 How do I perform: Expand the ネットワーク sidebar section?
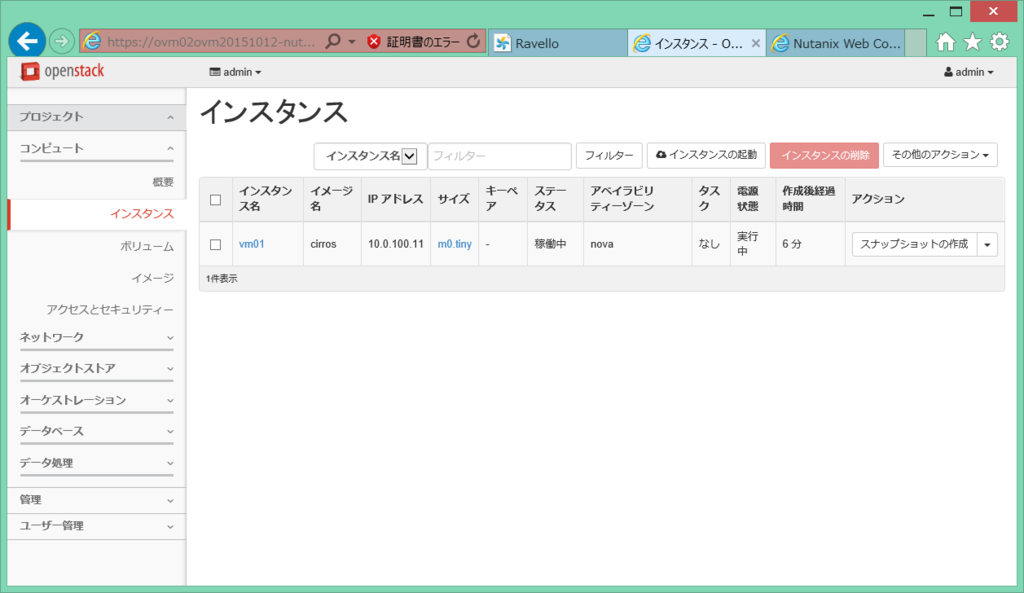coord(96,336)
